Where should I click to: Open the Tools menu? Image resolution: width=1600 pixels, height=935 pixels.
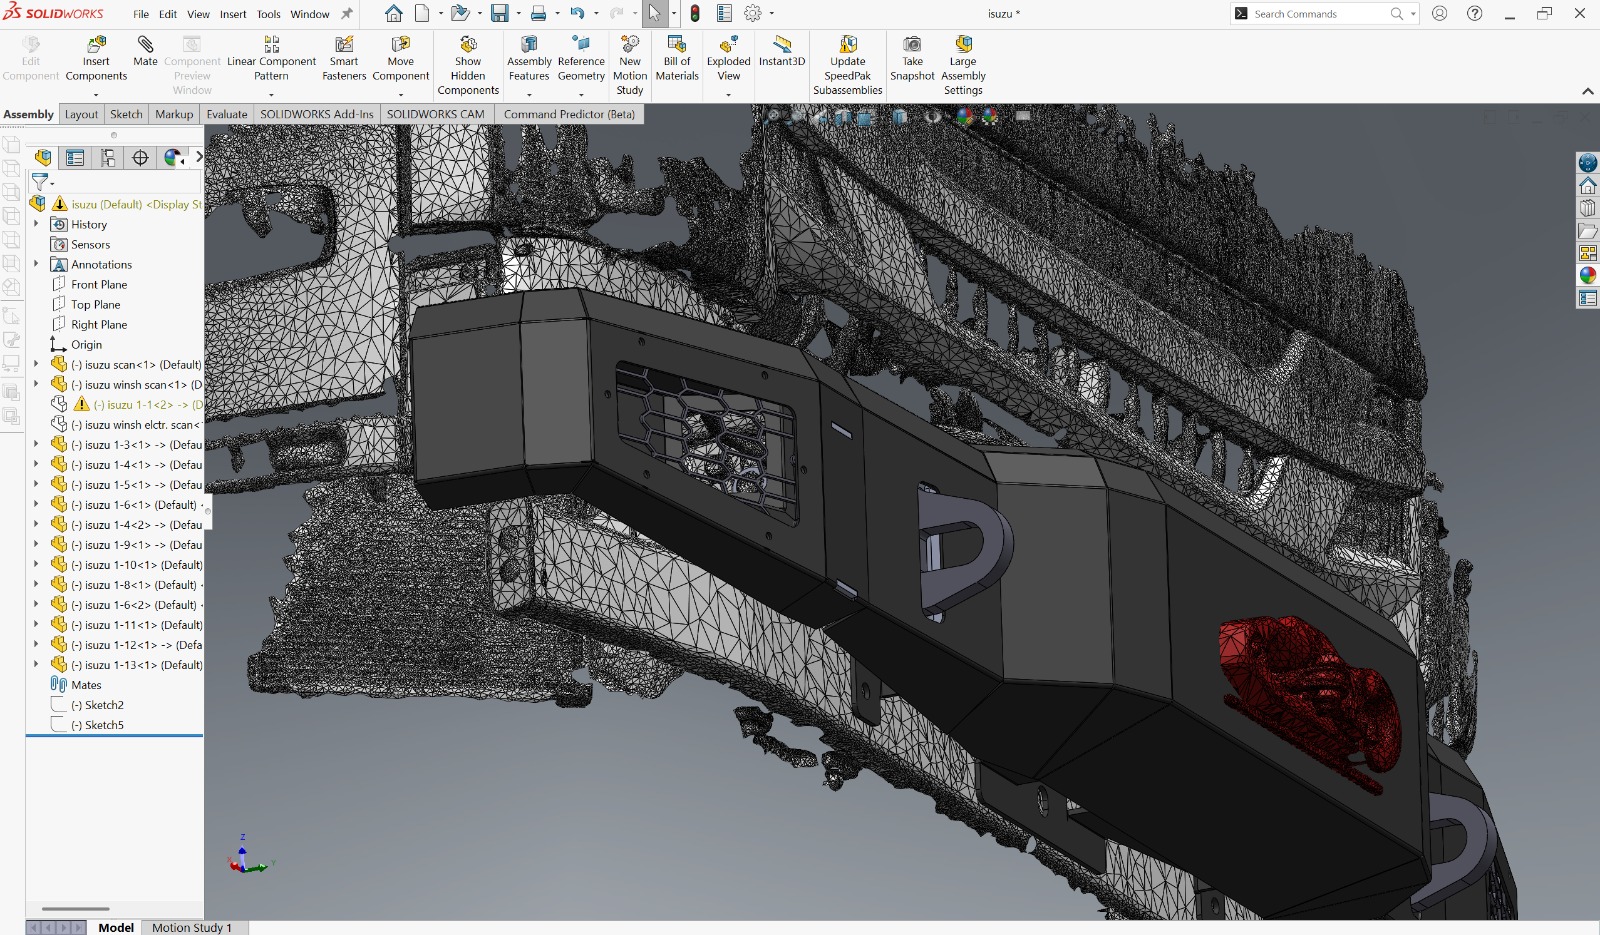tap(268, 14)
